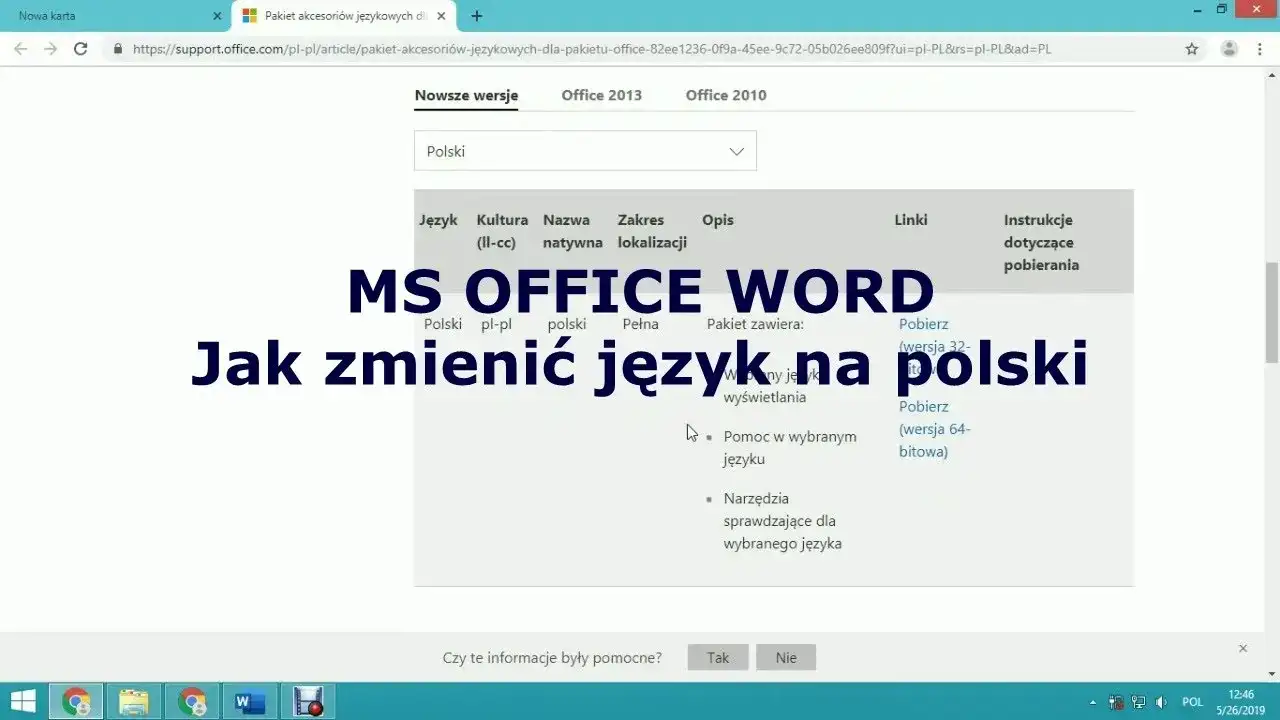Viewport: 1280px width, 720px height.
Task: Answer 'Nie' to the helpfulness question
Action: (786, 657)
